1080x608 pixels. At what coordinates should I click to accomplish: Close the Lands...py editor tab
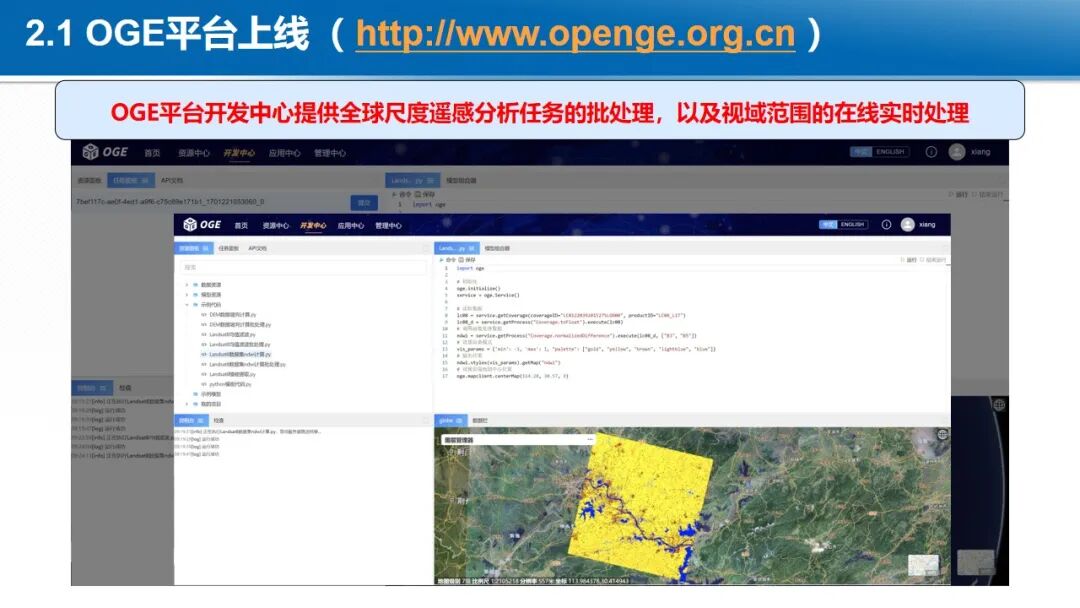click(x=472, y=248)
